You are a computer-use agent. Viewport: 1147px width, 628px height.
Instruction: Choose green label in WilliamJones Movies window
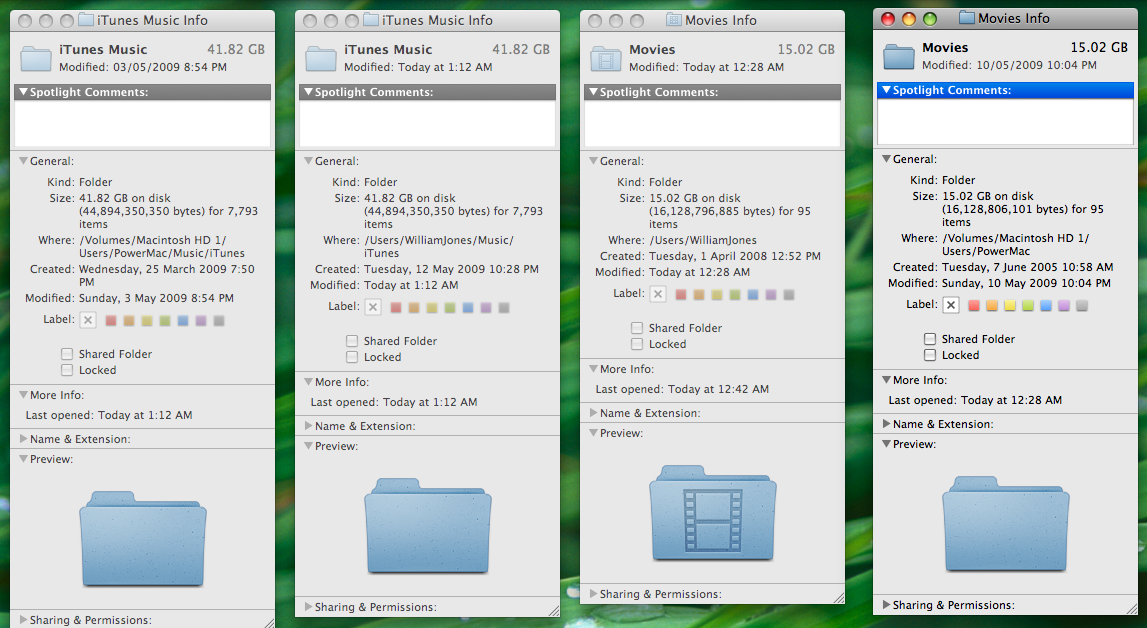point(734,295)
